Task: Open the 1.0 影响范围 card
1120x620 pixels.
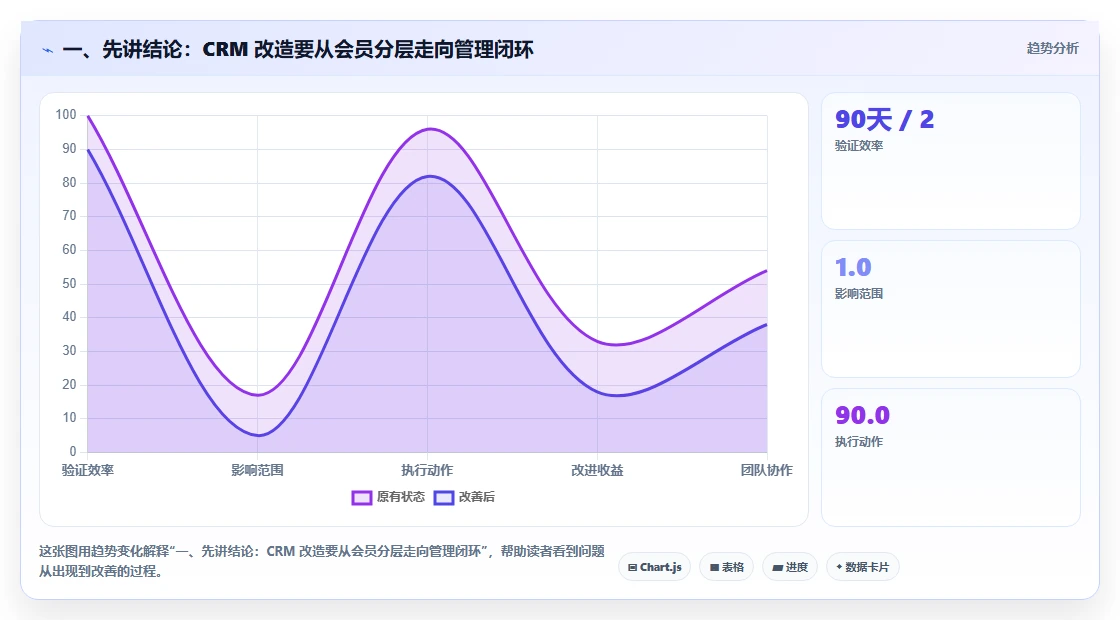Action: click(951, 309)
